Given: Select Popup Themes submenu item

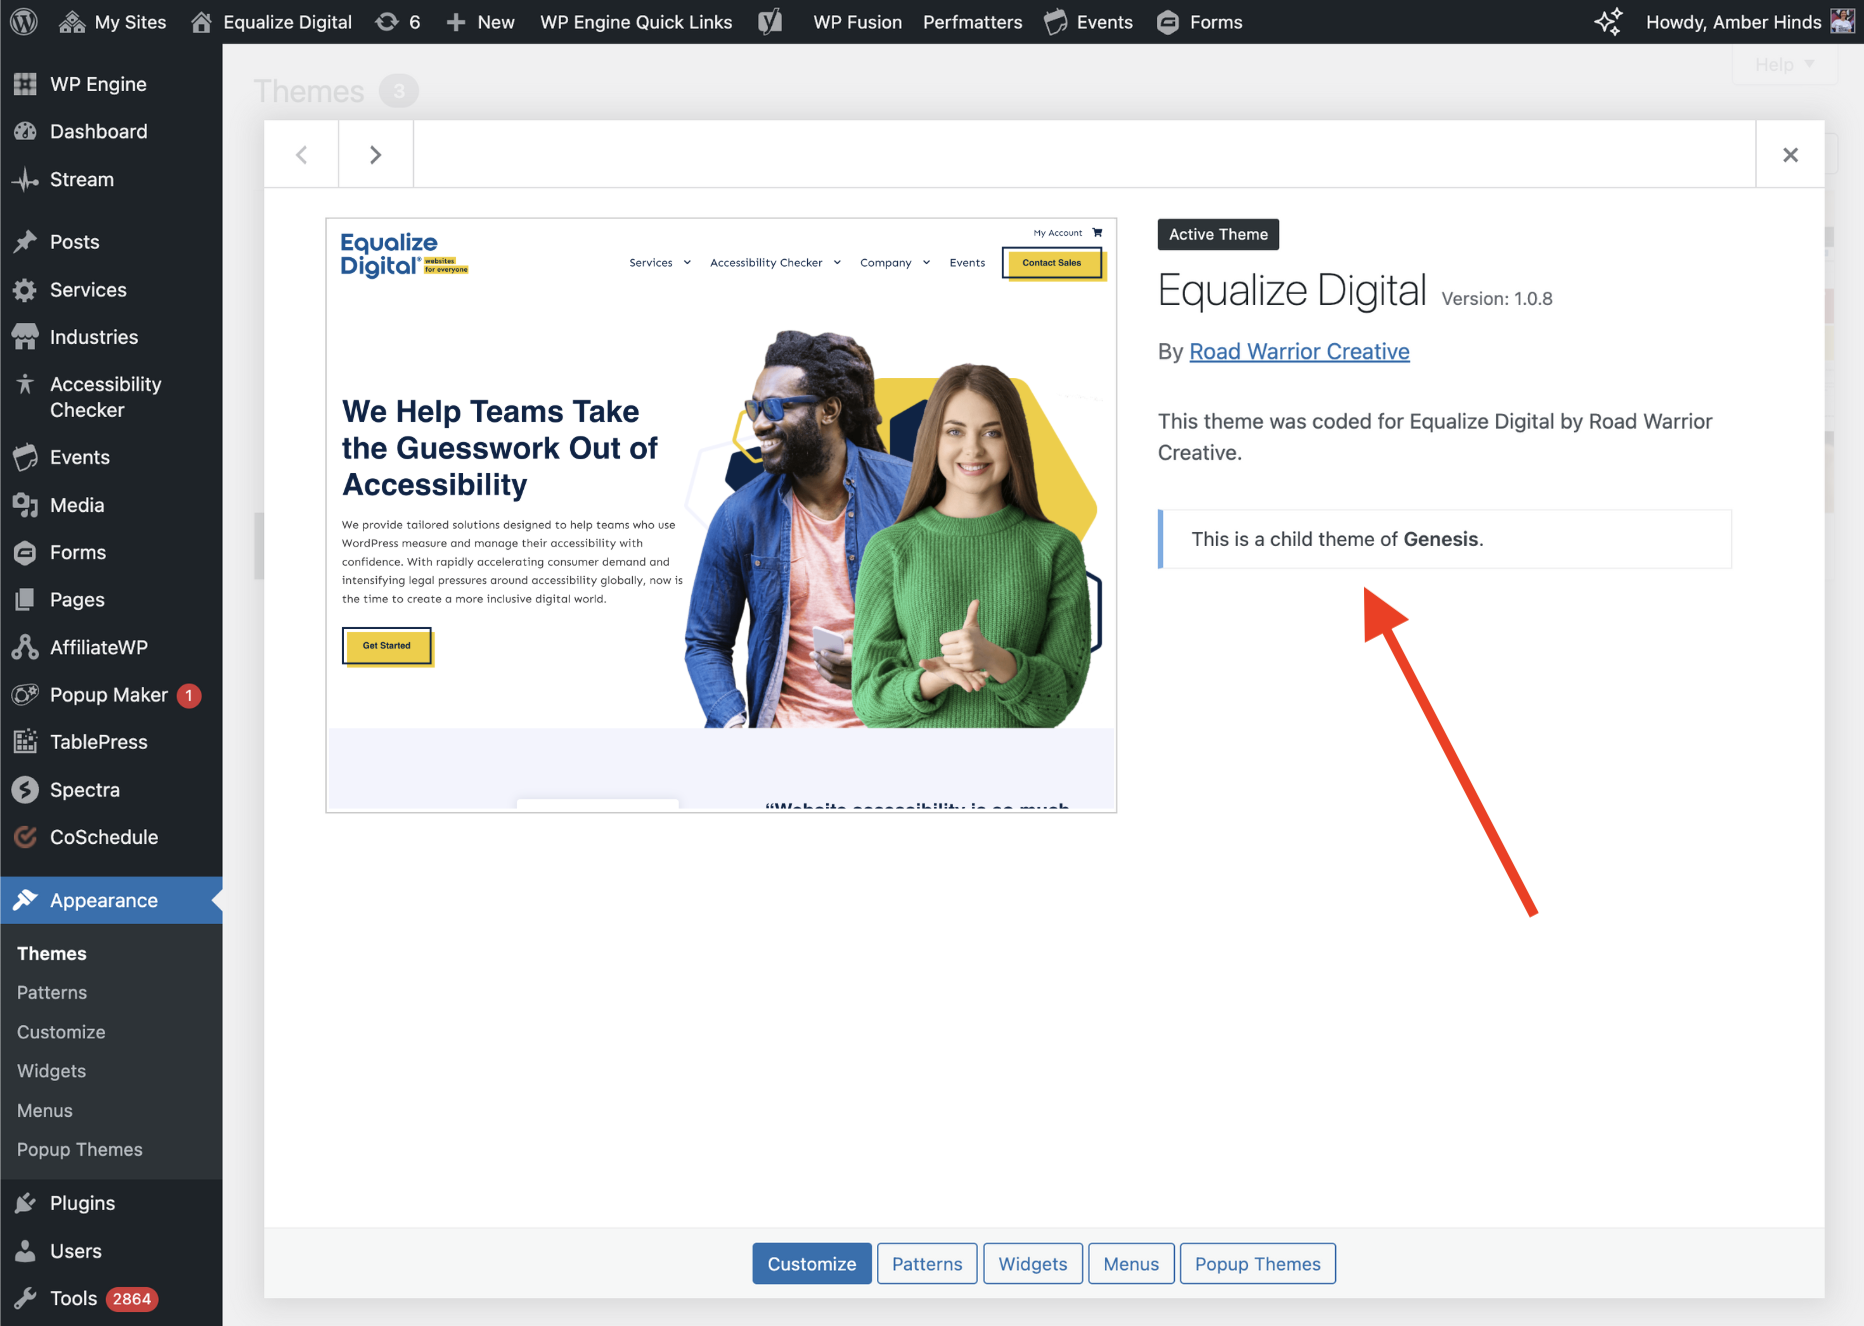Looking at the screenshot, I should coord(80,1149).
